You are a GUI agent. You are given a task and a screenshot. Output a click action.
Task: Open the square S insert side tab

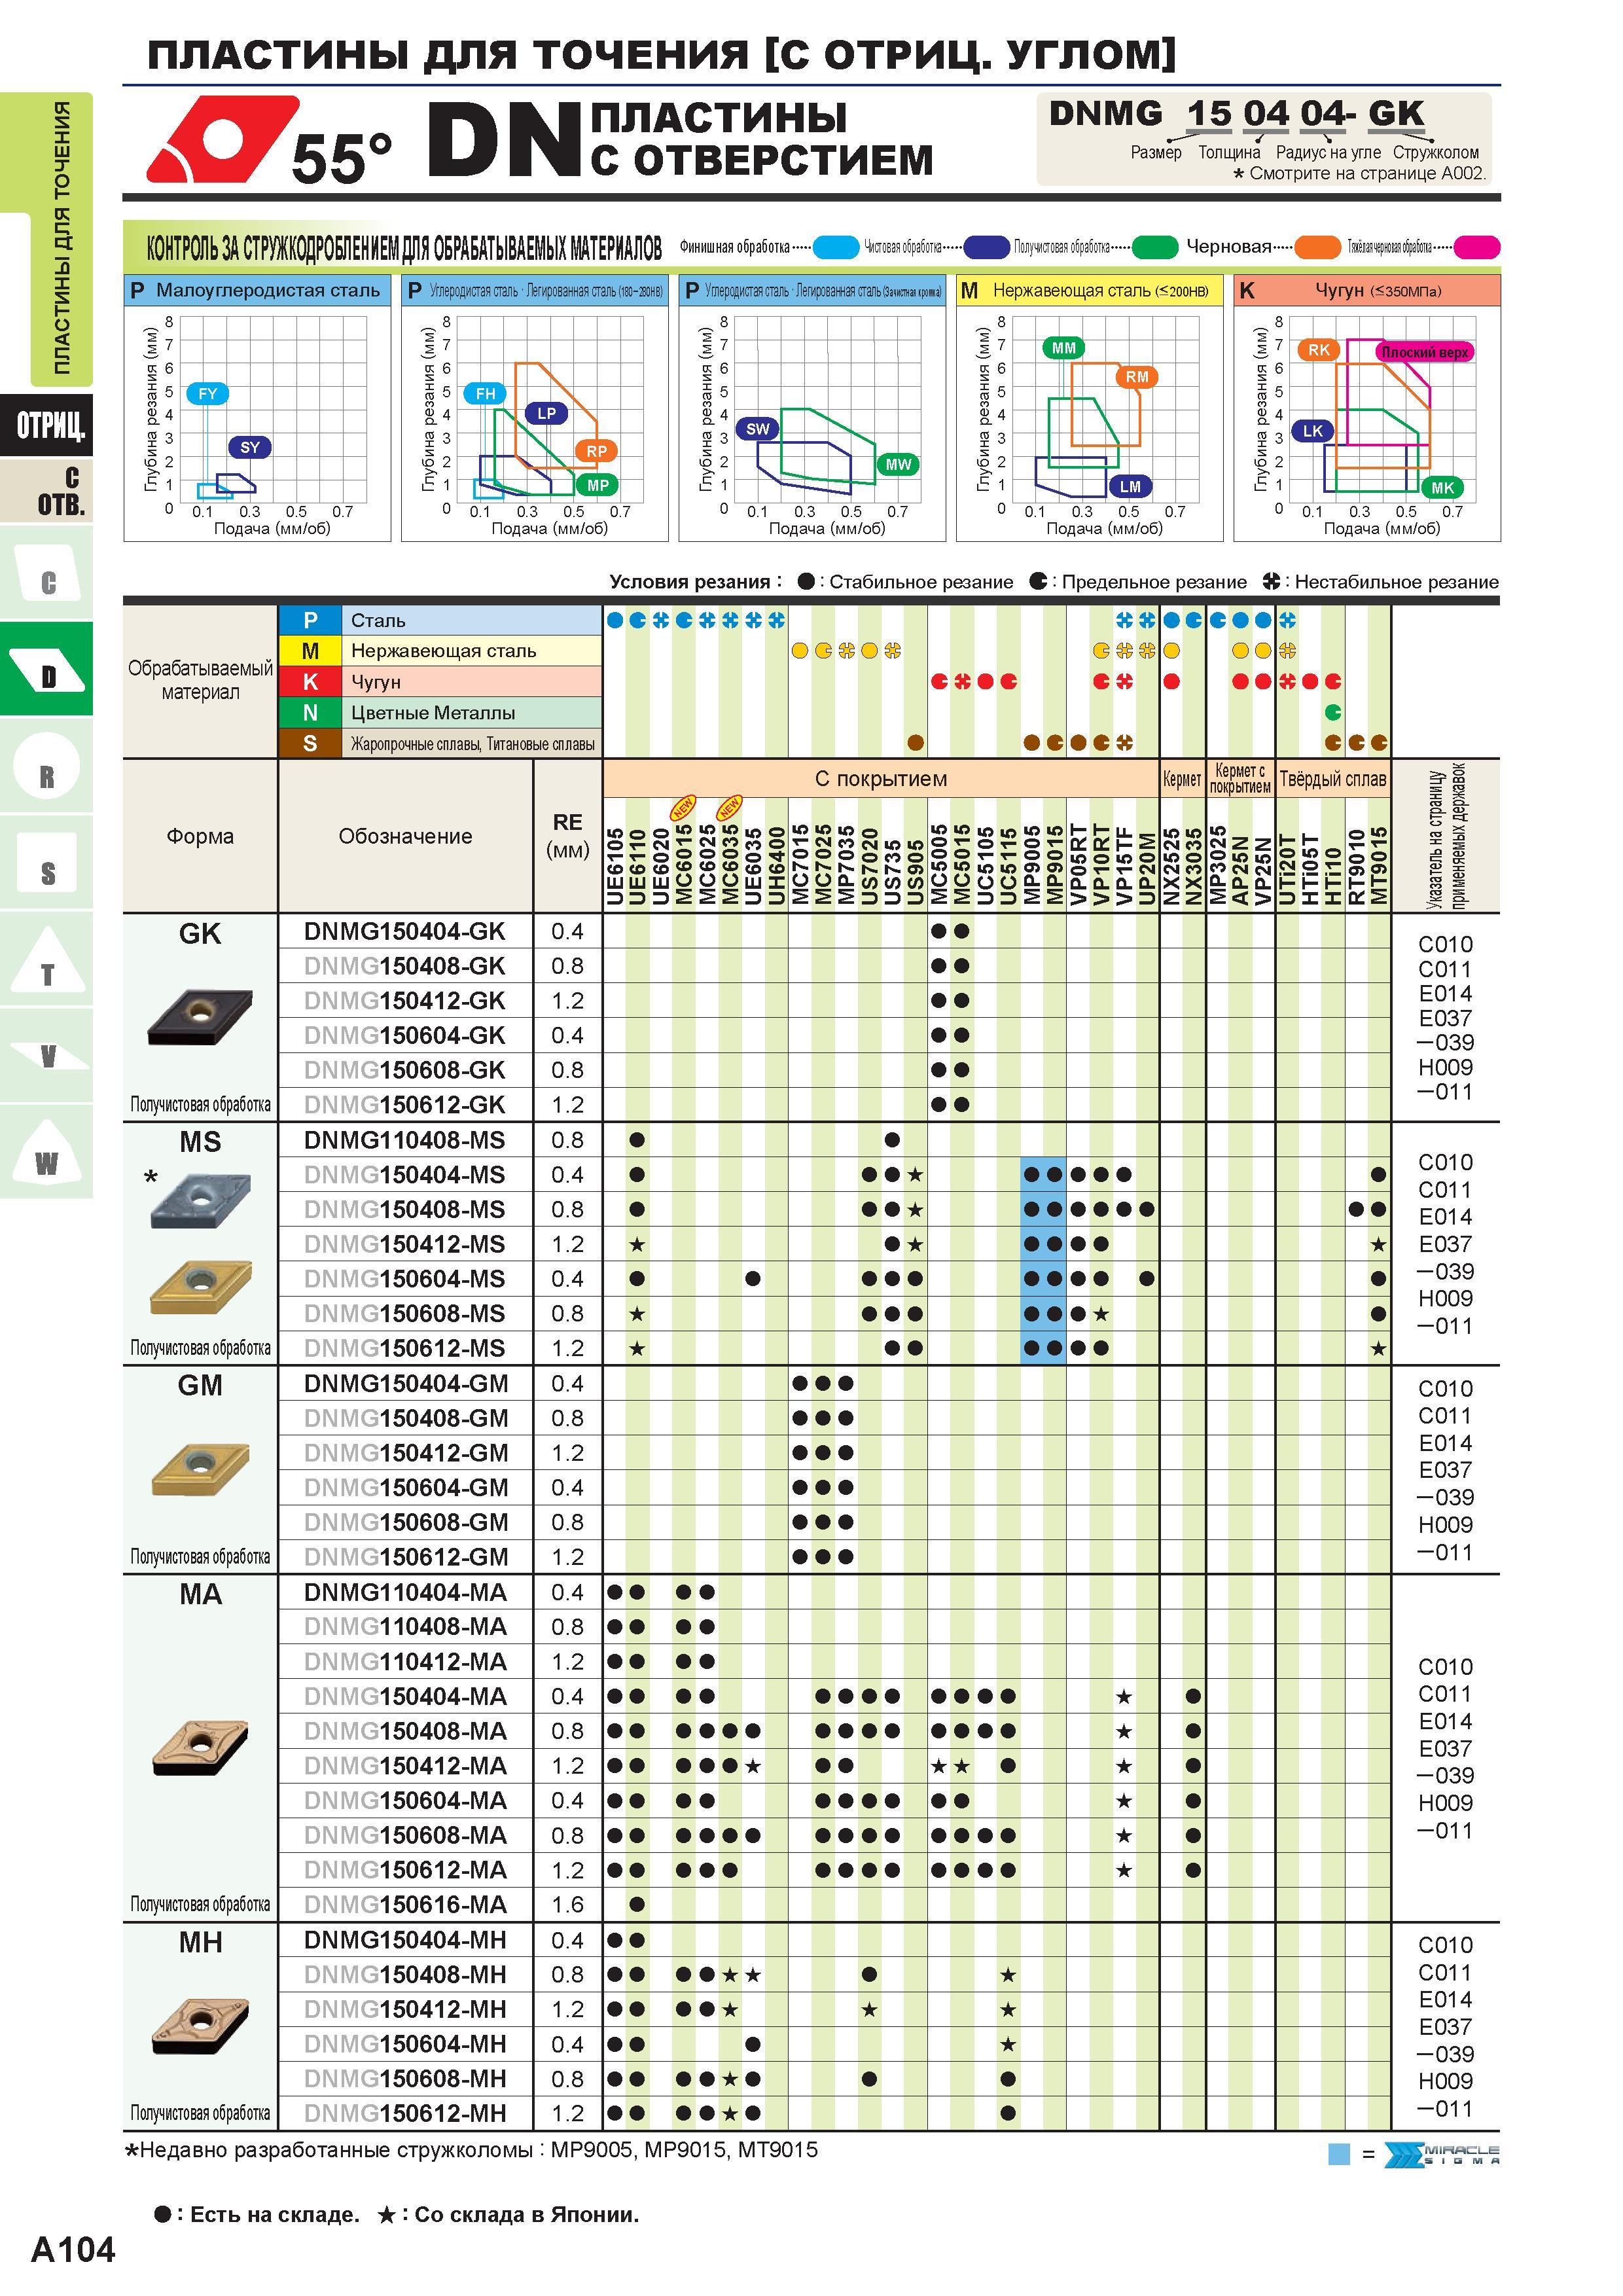click(x=47, y=863)
